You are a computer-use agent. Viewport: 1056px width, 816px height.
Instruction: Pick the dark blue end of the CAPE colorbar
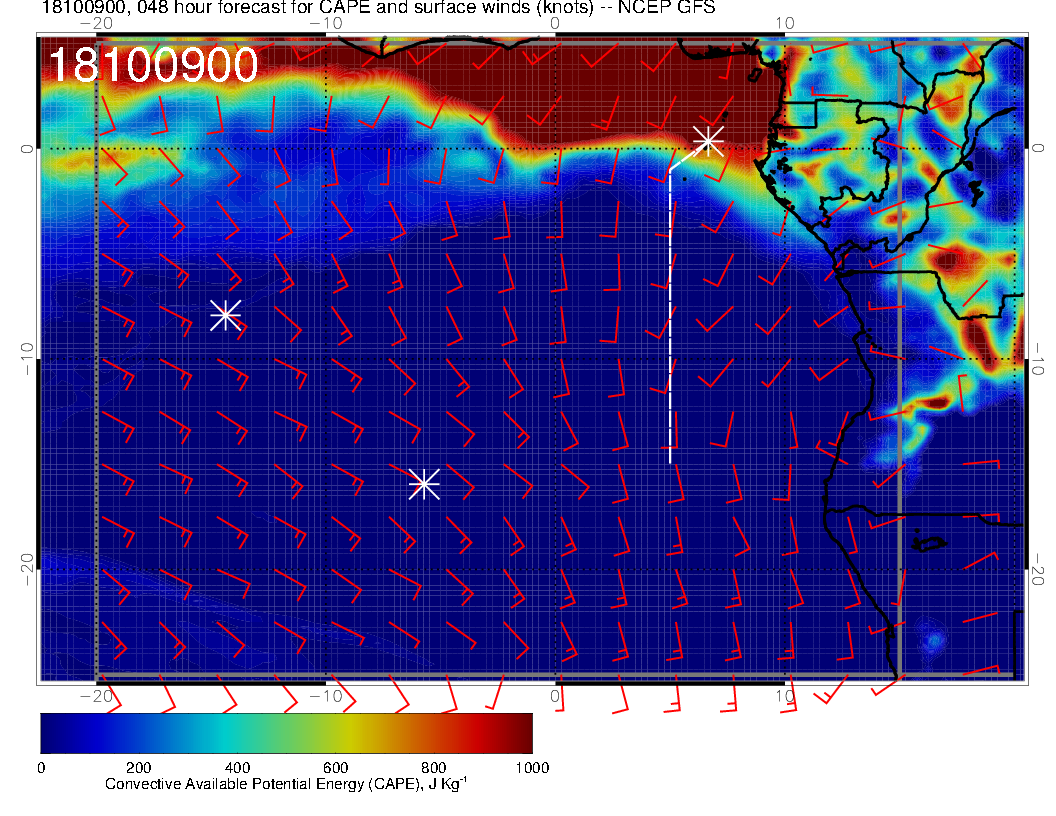click(x=52, y=732)
